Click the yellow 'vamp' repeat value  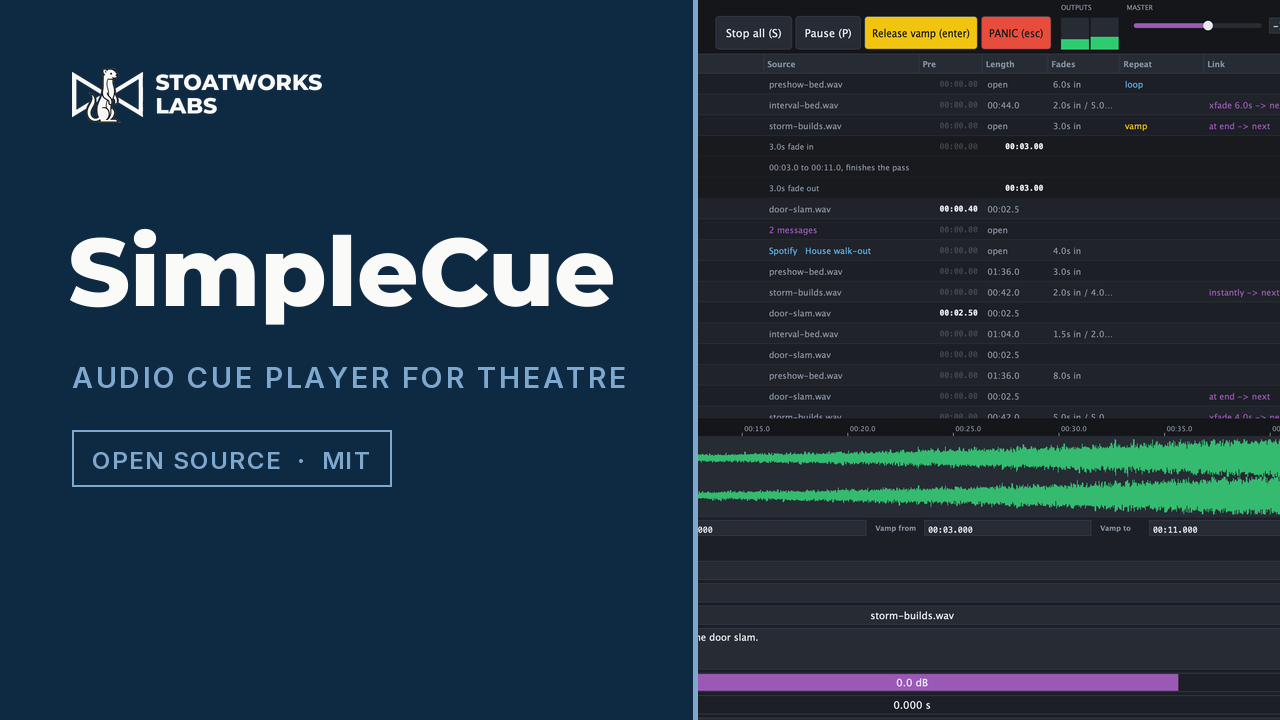click(x=1136, y=127)
